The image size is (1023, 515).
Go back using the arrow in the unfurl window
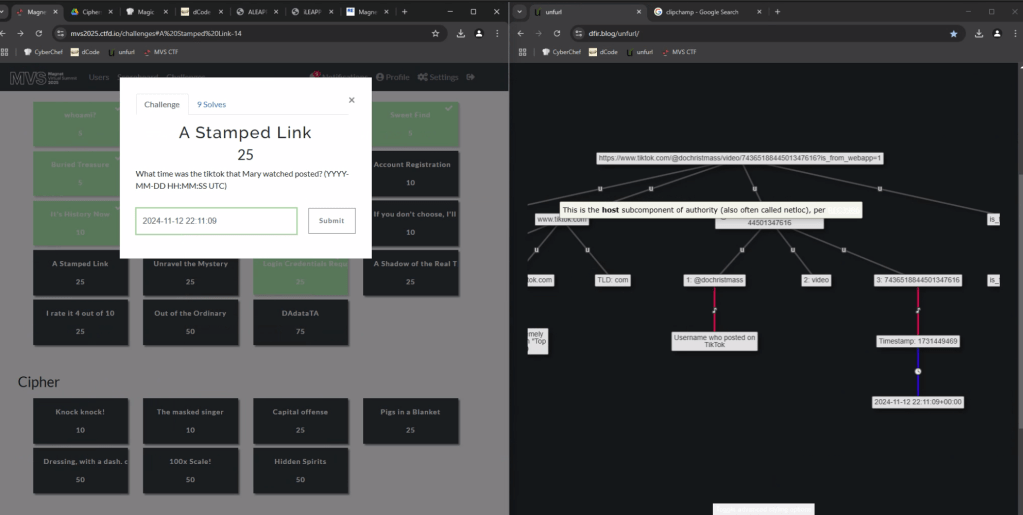[x=521, y=33]
